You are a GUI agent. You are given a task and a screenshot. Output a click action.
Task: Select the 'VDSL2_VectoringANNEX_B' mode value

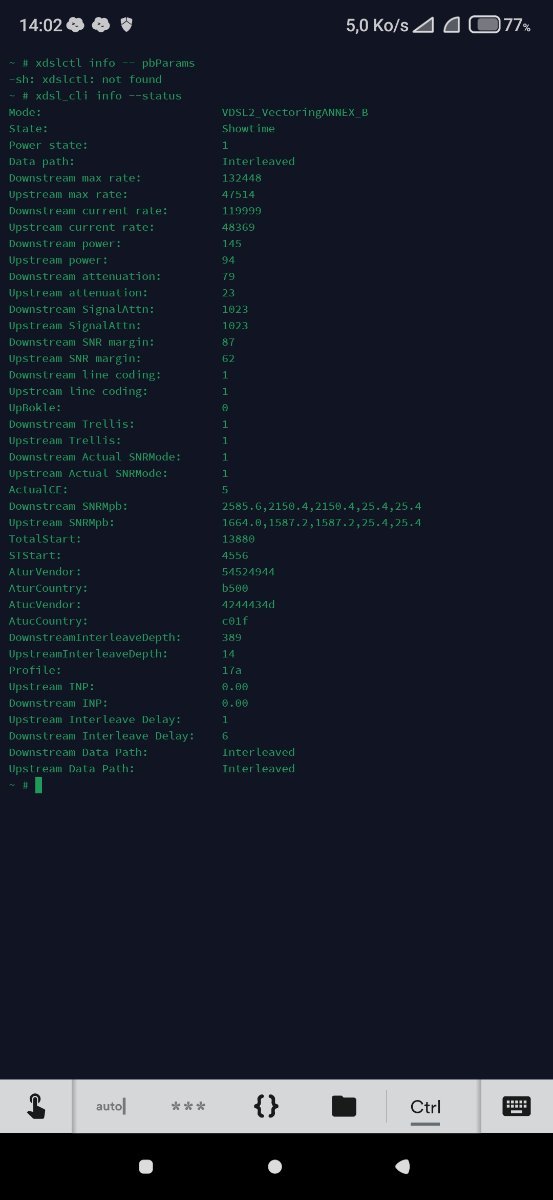point(295,112)
